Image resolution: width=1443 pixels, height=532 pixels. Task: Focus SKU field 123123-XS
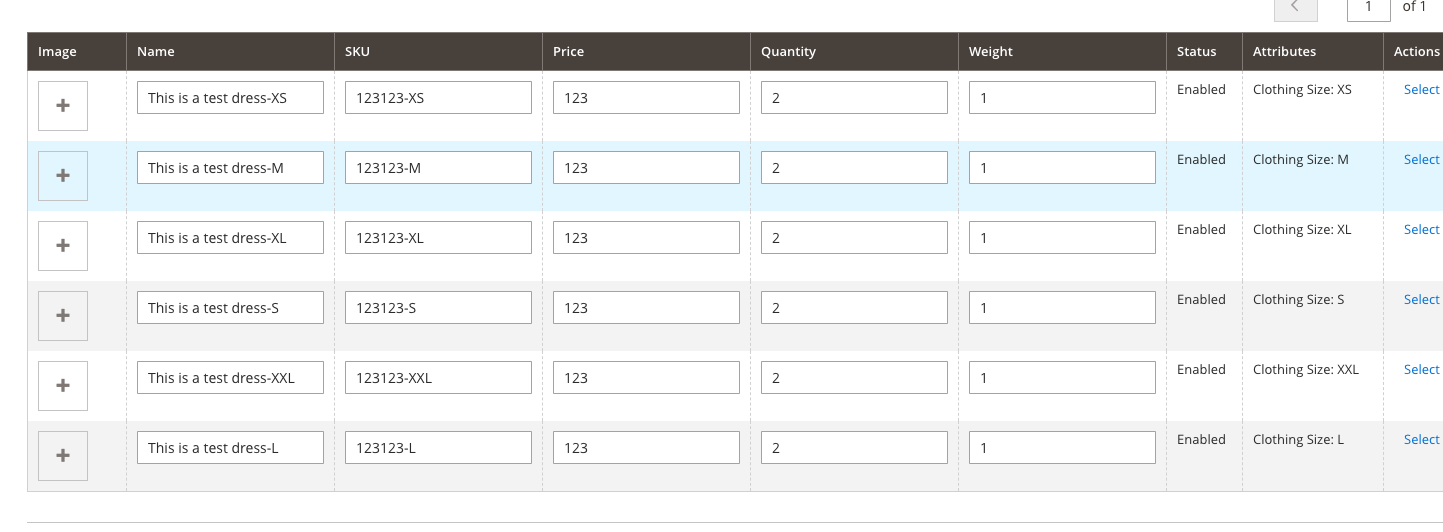[438, 98]
